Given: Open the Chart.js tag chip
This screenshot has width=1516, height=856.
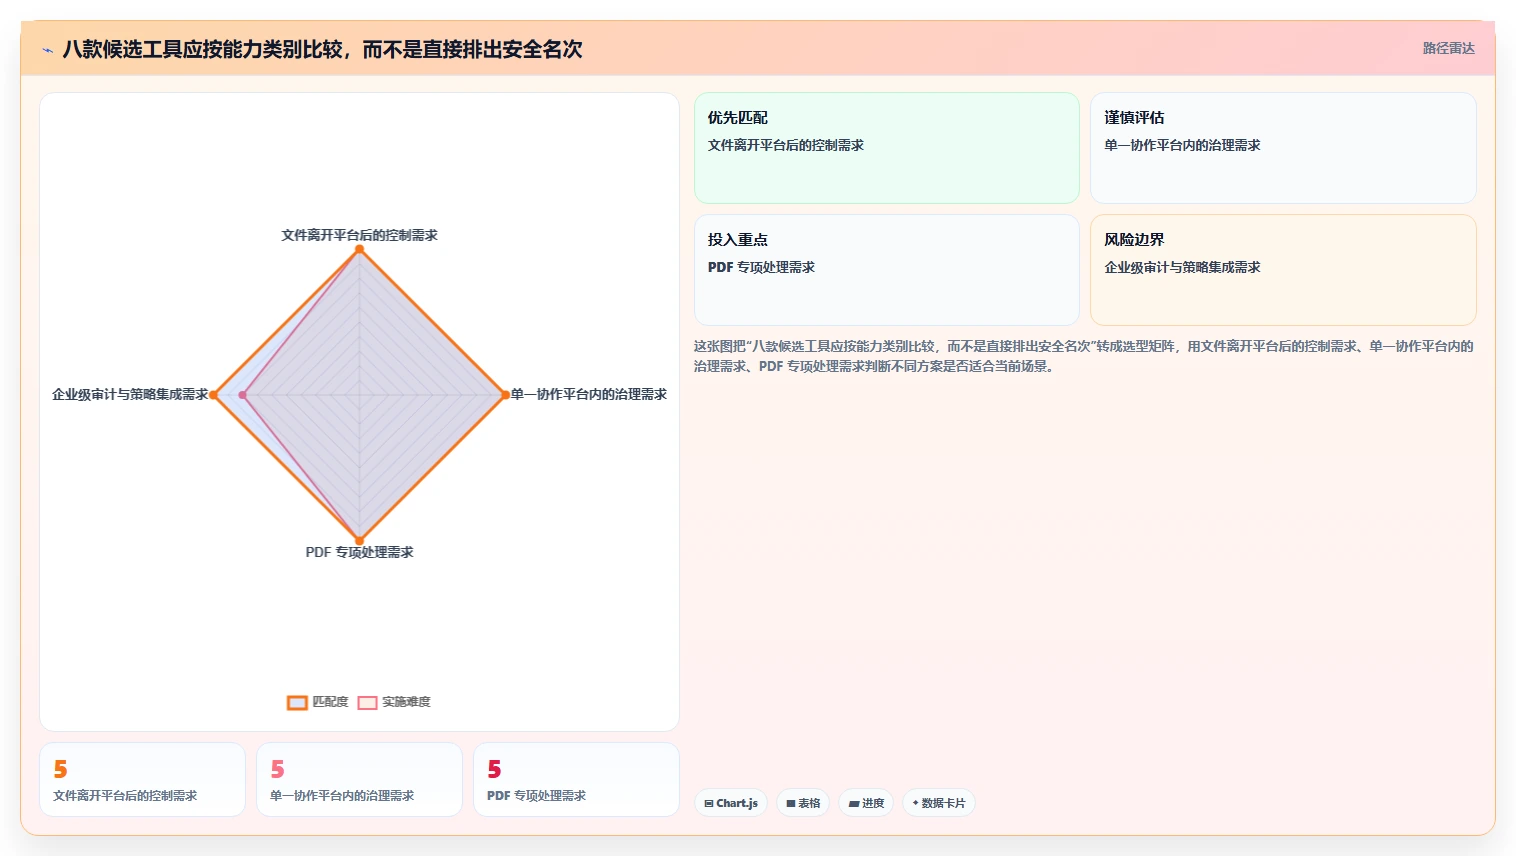Looking at the screenshot, I should click(731, 803).
